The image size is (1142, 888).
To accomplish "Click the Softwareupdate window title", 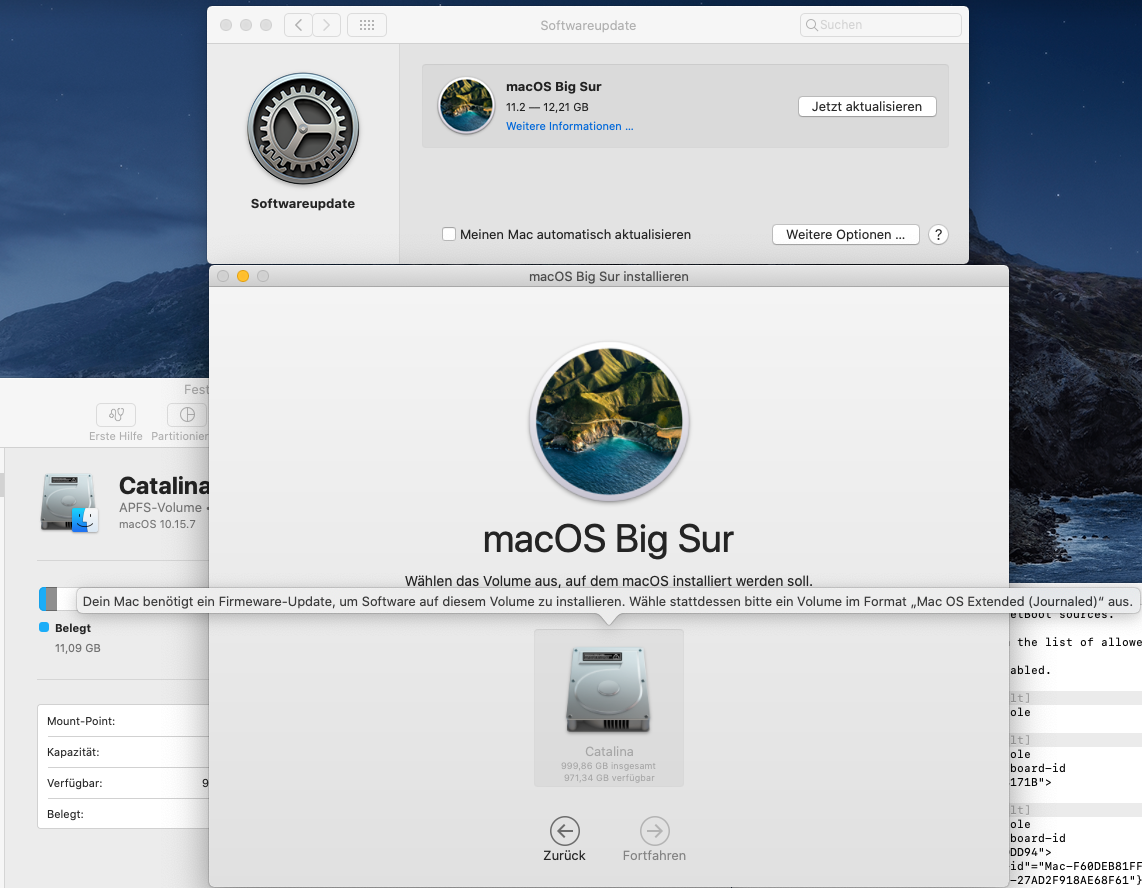I will pos(588,25).
